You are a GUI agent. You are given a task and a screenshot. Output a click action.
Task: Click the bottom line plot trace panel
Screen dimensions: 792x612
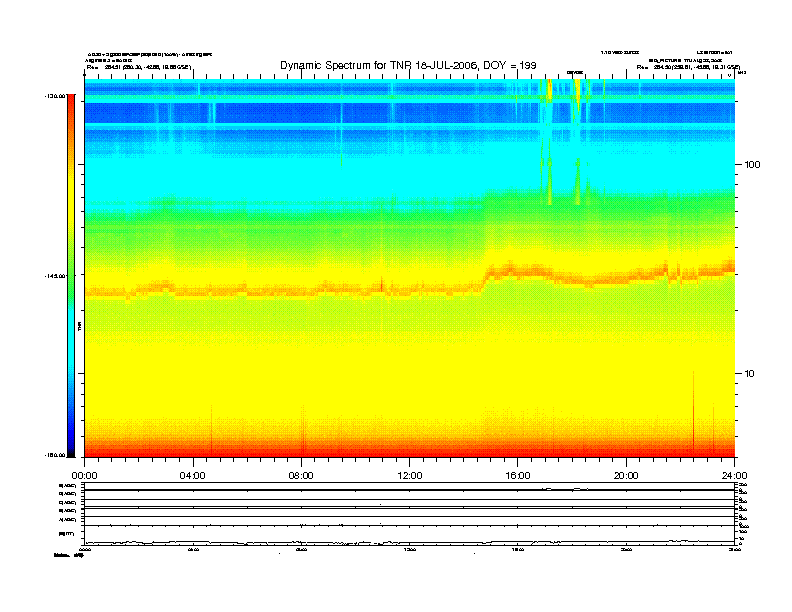(409, 535)
